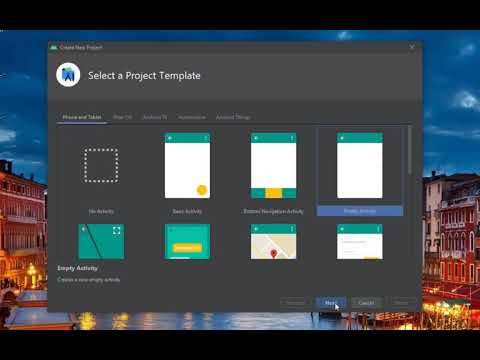Image resolution: width=480 pixels, height=360 pixels.
Task: Click the highlighted Empty Activity label
Action: coord(360,211)
